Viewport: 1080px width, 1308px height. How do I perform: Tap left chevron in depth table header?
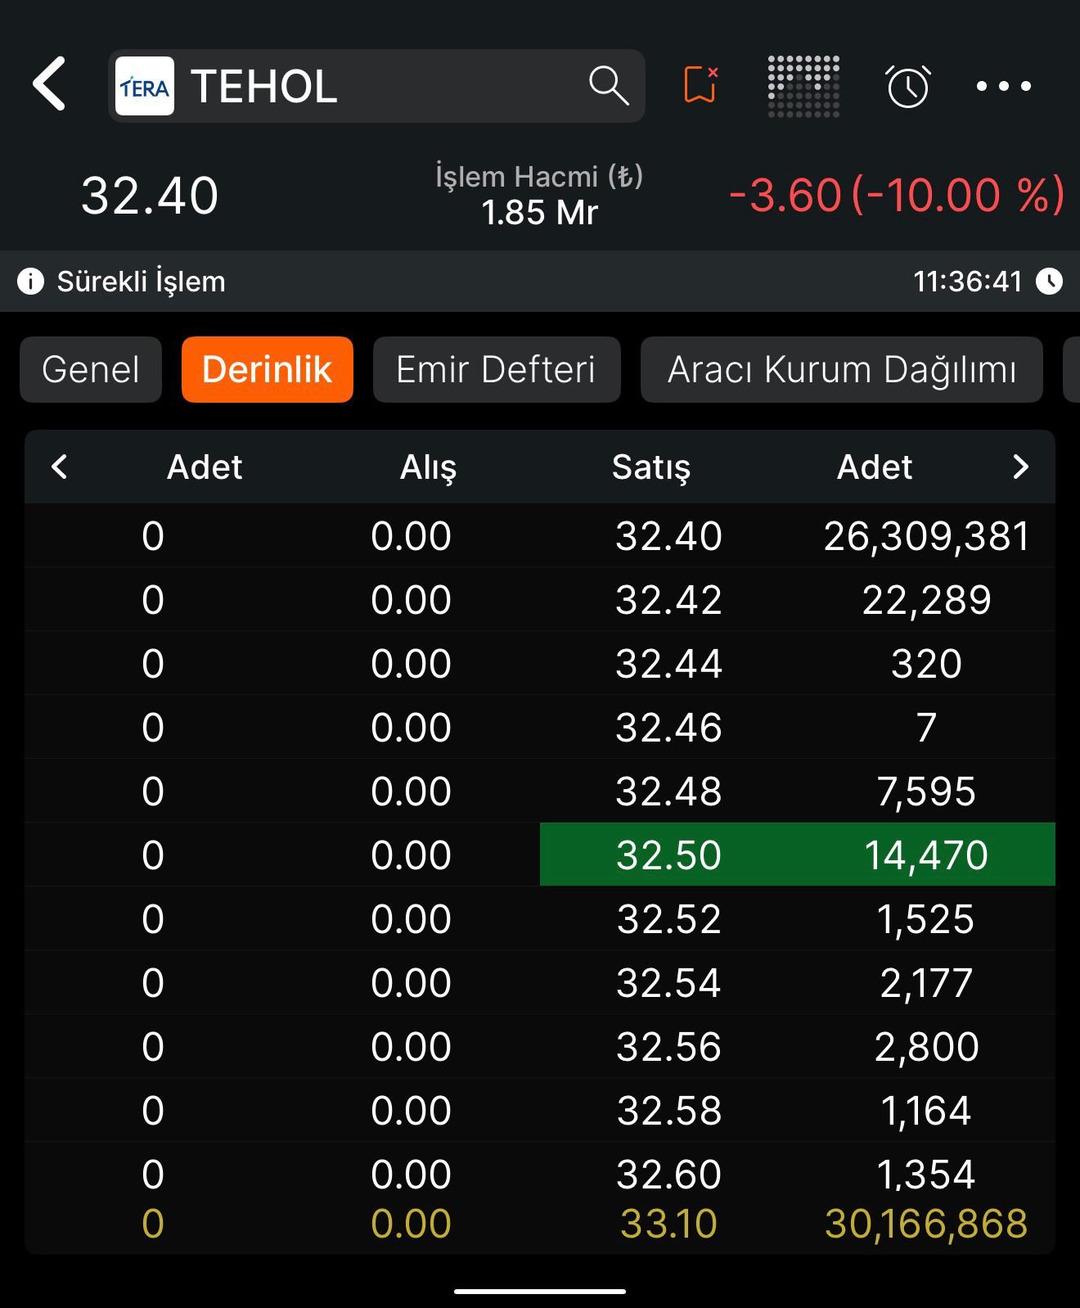point(60,467)
